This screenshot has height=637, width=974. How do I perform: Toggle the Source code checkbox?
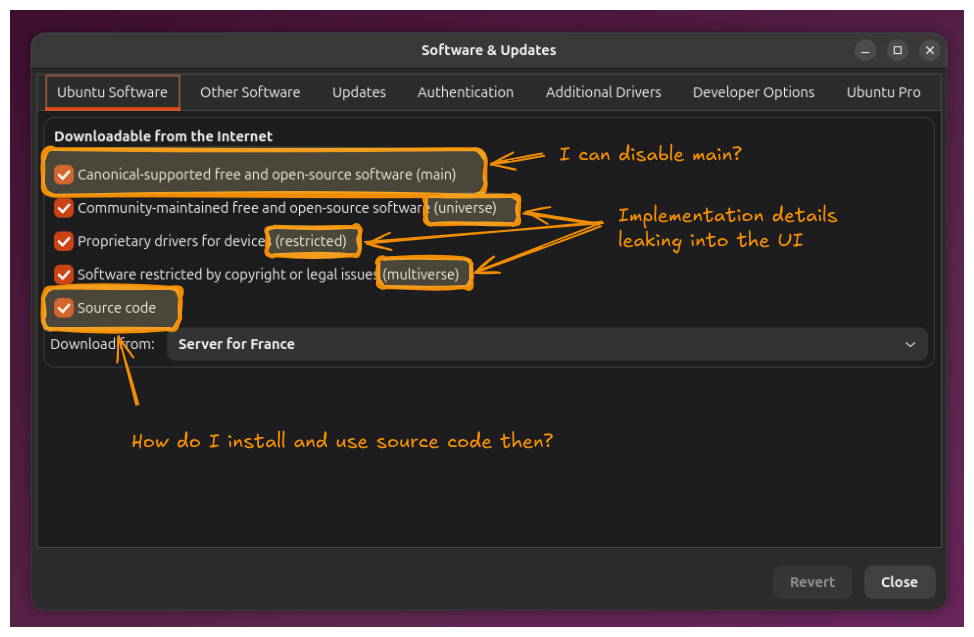[x=64, y=308]
